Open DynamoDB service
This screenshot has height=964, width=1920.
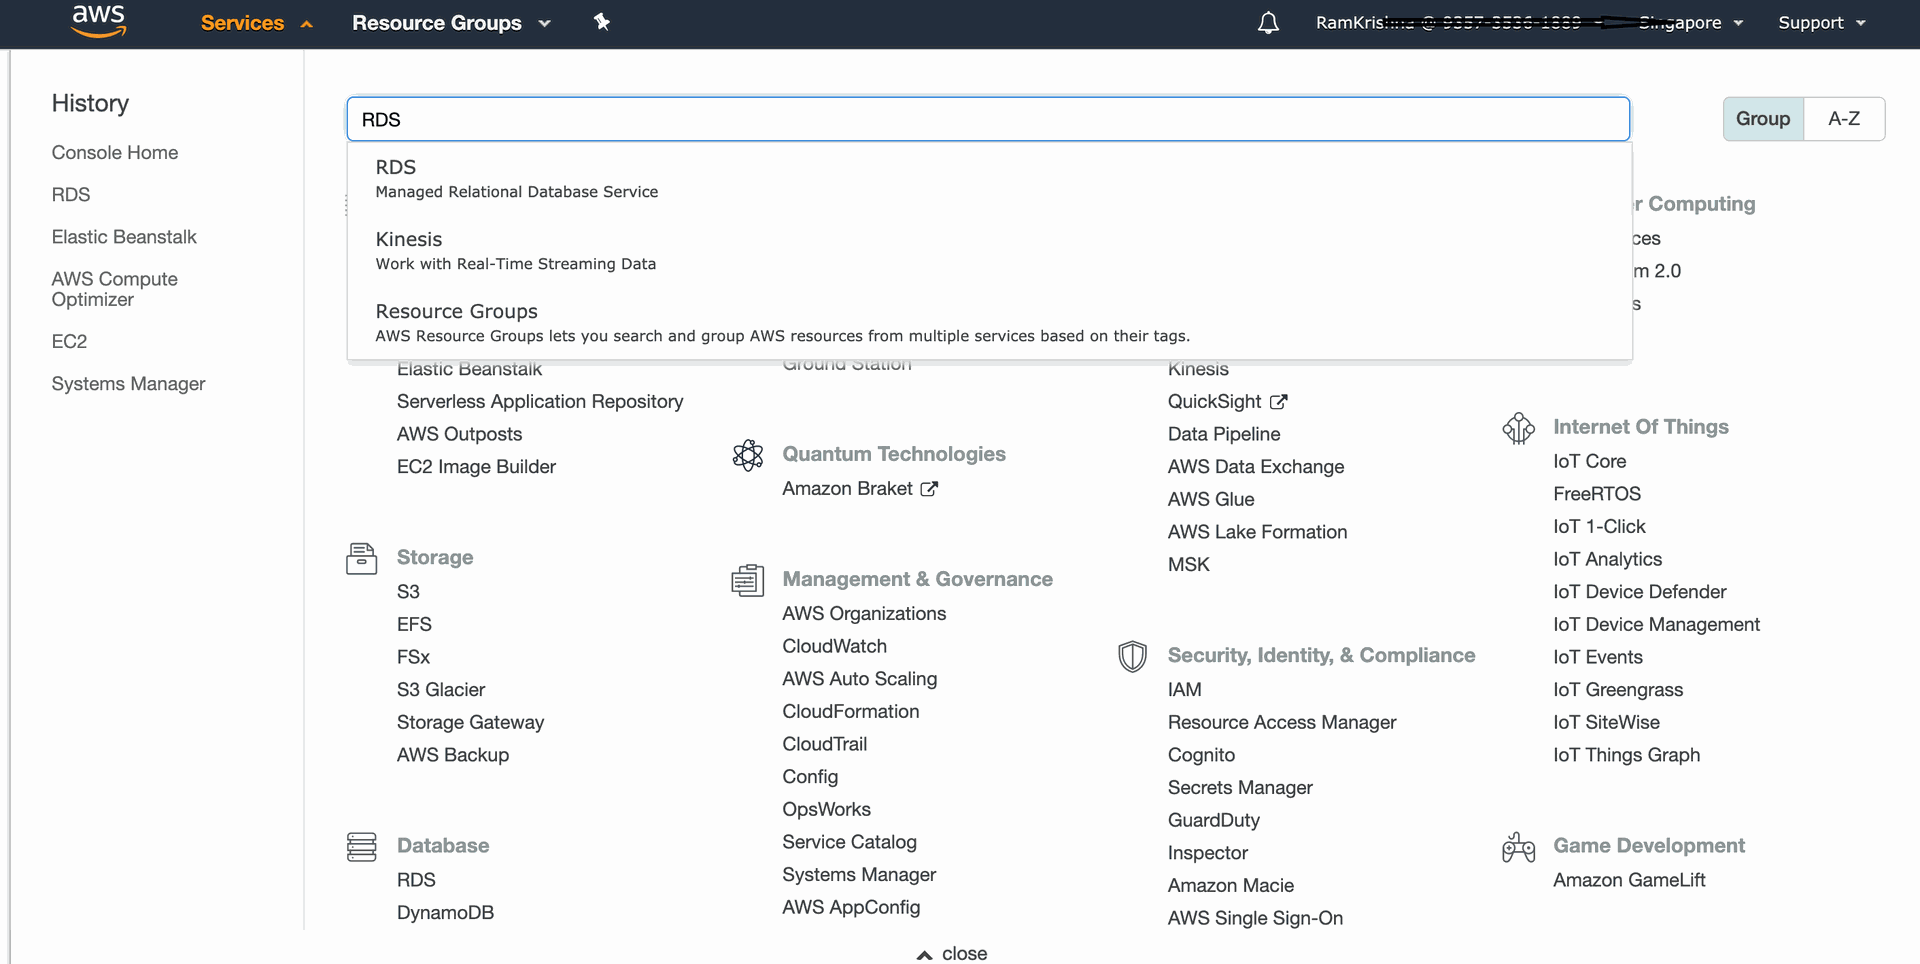coord(445,913)
